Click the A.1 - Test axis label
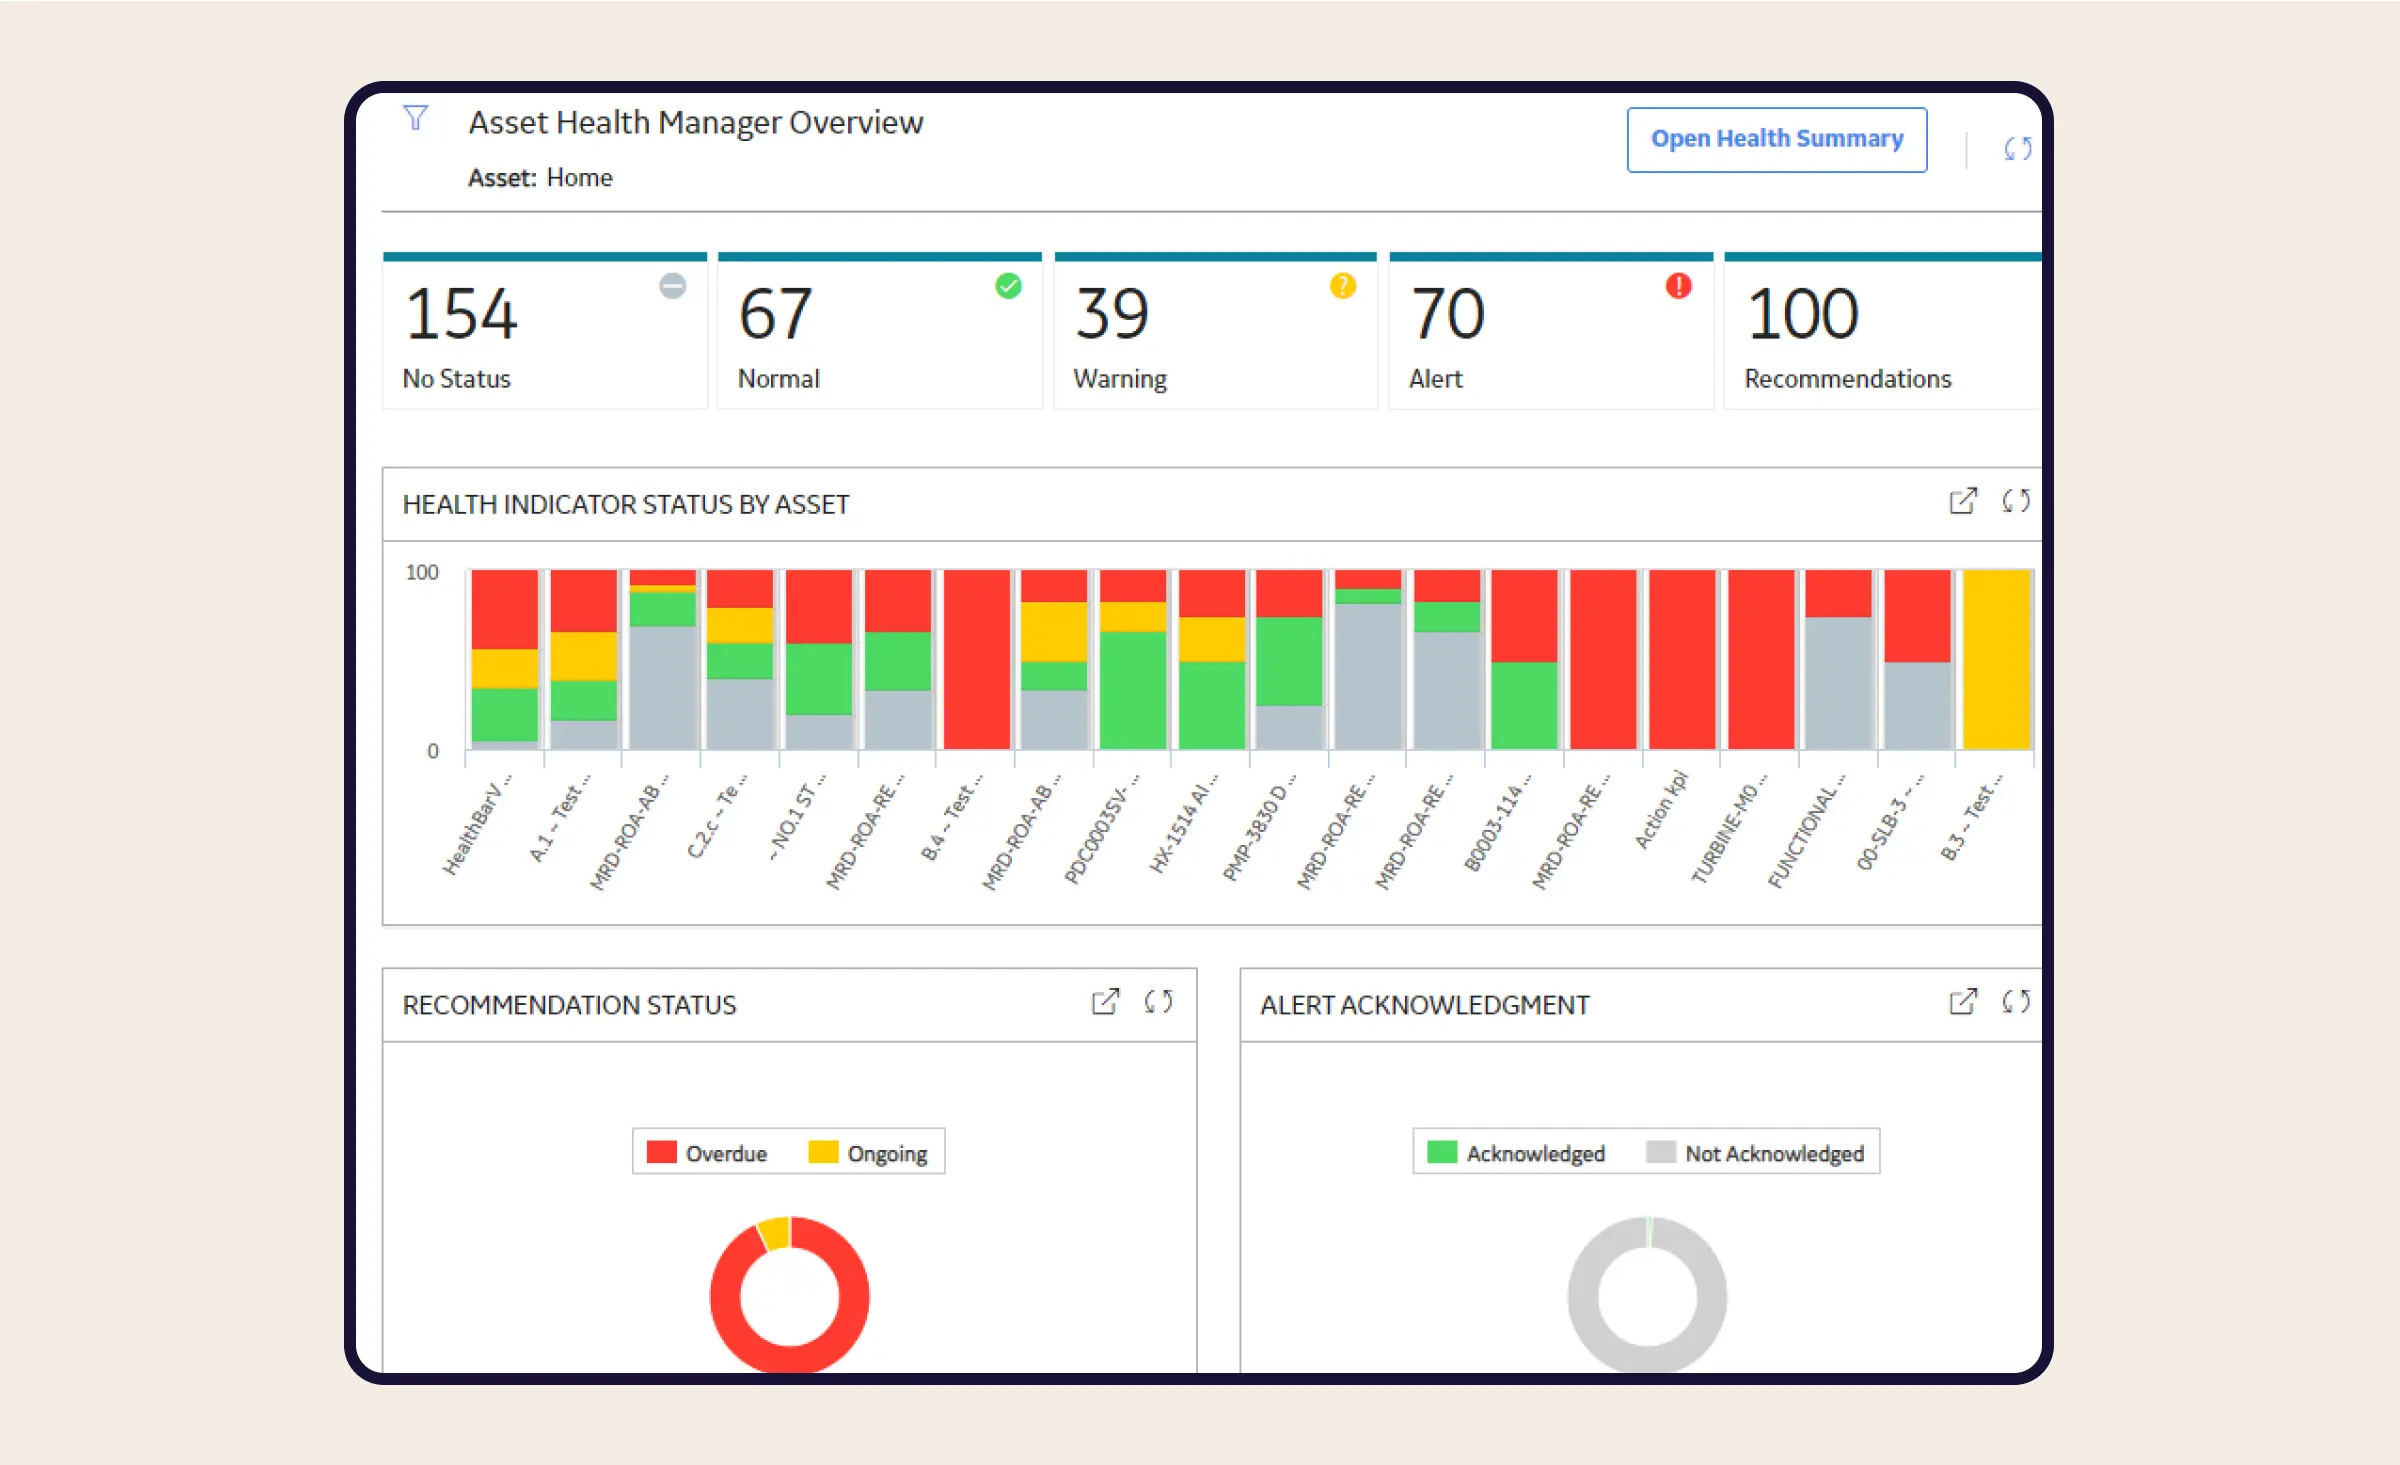 [x=559, y=817]
